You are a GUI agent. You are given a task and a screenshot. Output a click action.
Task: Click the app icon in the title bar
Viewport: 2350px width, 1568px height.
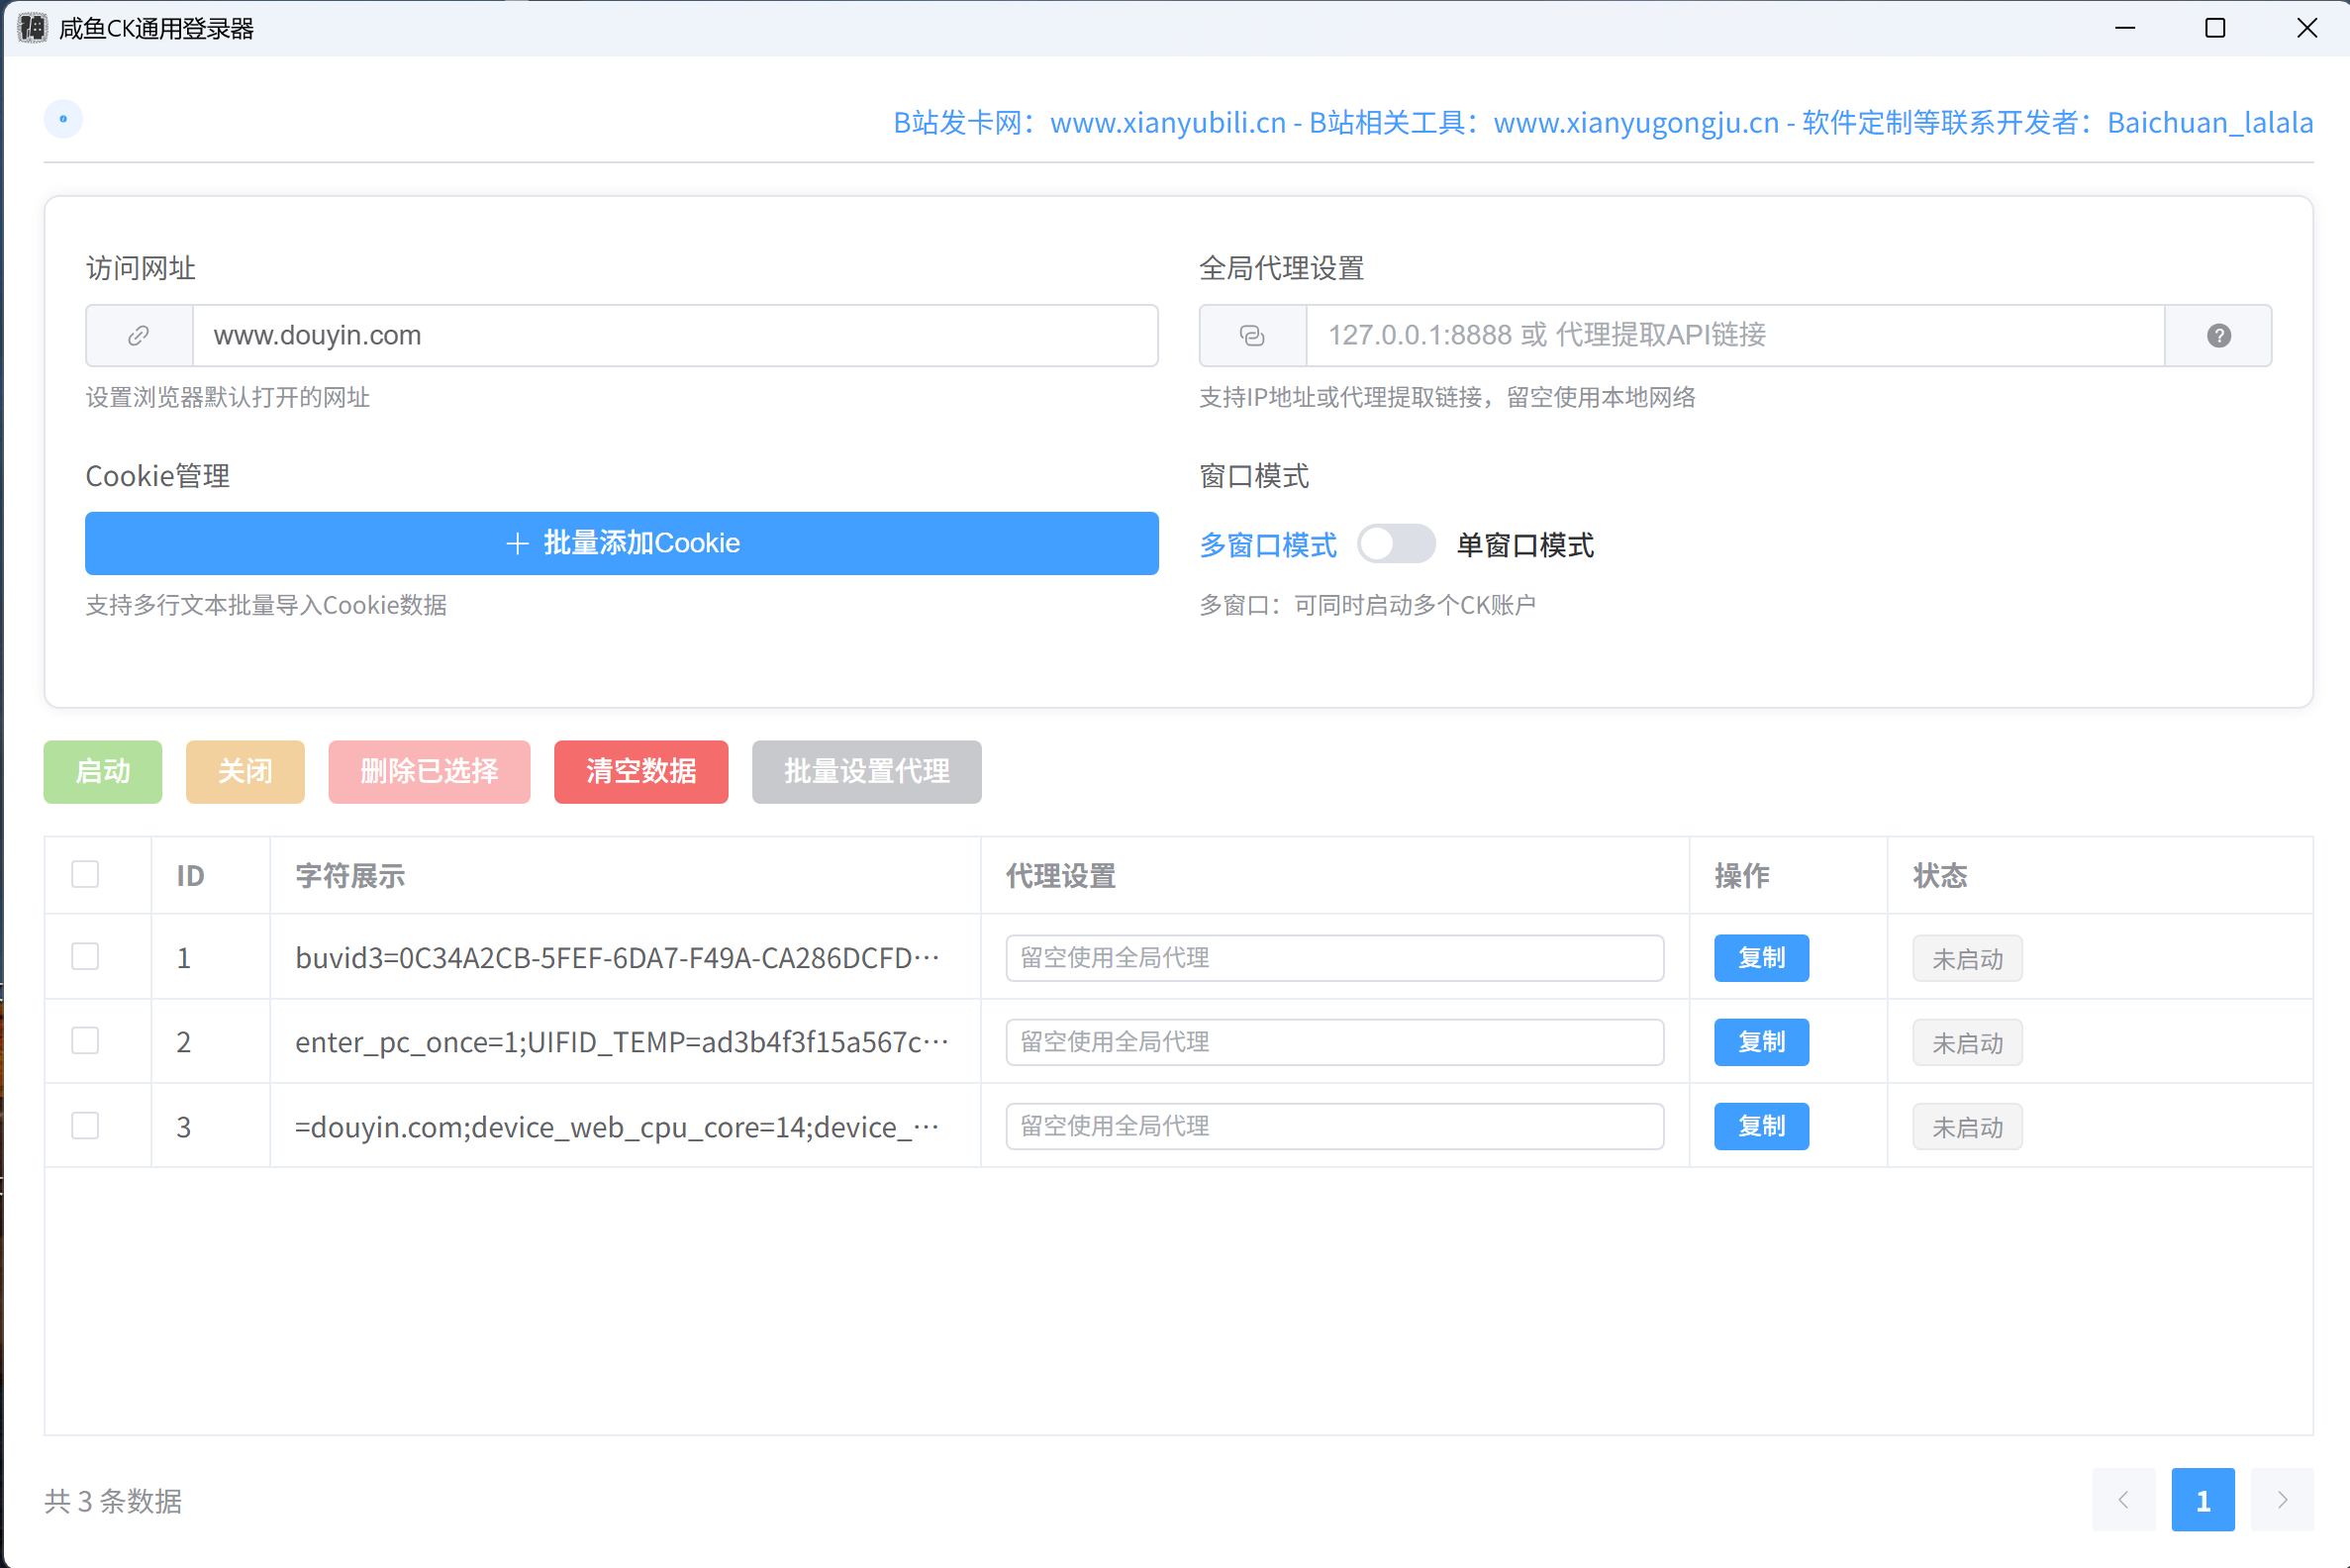click(32, 28)
